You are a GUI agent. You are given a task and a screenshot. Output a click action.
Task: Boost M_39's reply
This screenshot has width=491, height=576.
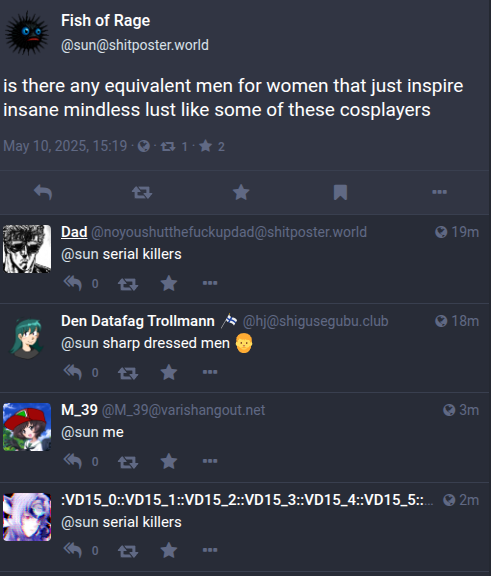click(128, 462)
